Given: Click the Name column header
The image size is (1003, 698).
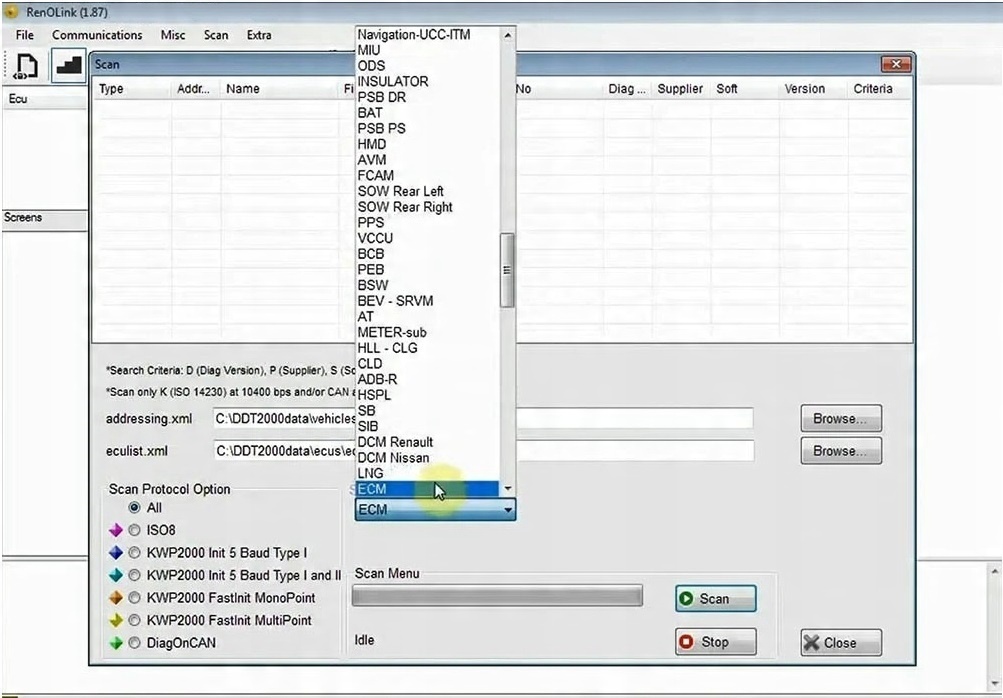Looking at the screenshot, I should click(x=280, y=89).
